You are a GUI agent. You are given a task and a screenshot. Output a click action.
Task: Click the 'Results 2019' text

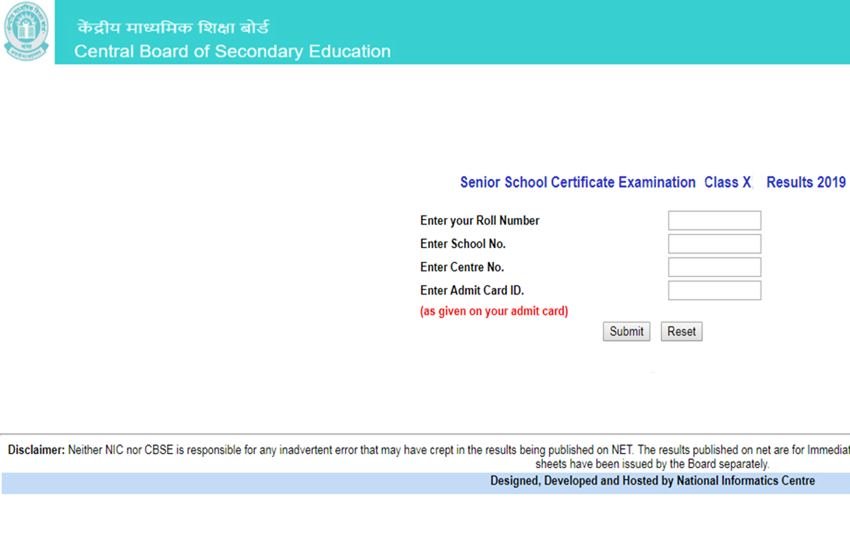[x=806, y=182]
